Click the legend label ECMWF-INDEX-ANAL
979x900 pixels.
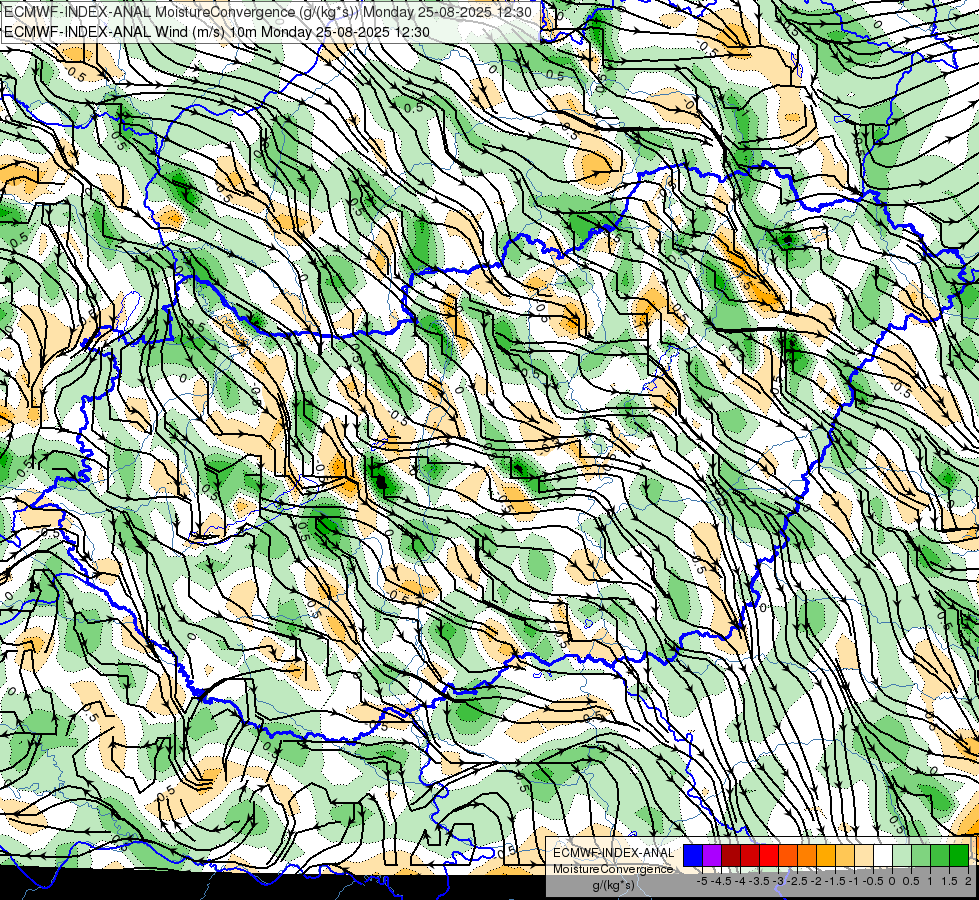coord(613,853)
